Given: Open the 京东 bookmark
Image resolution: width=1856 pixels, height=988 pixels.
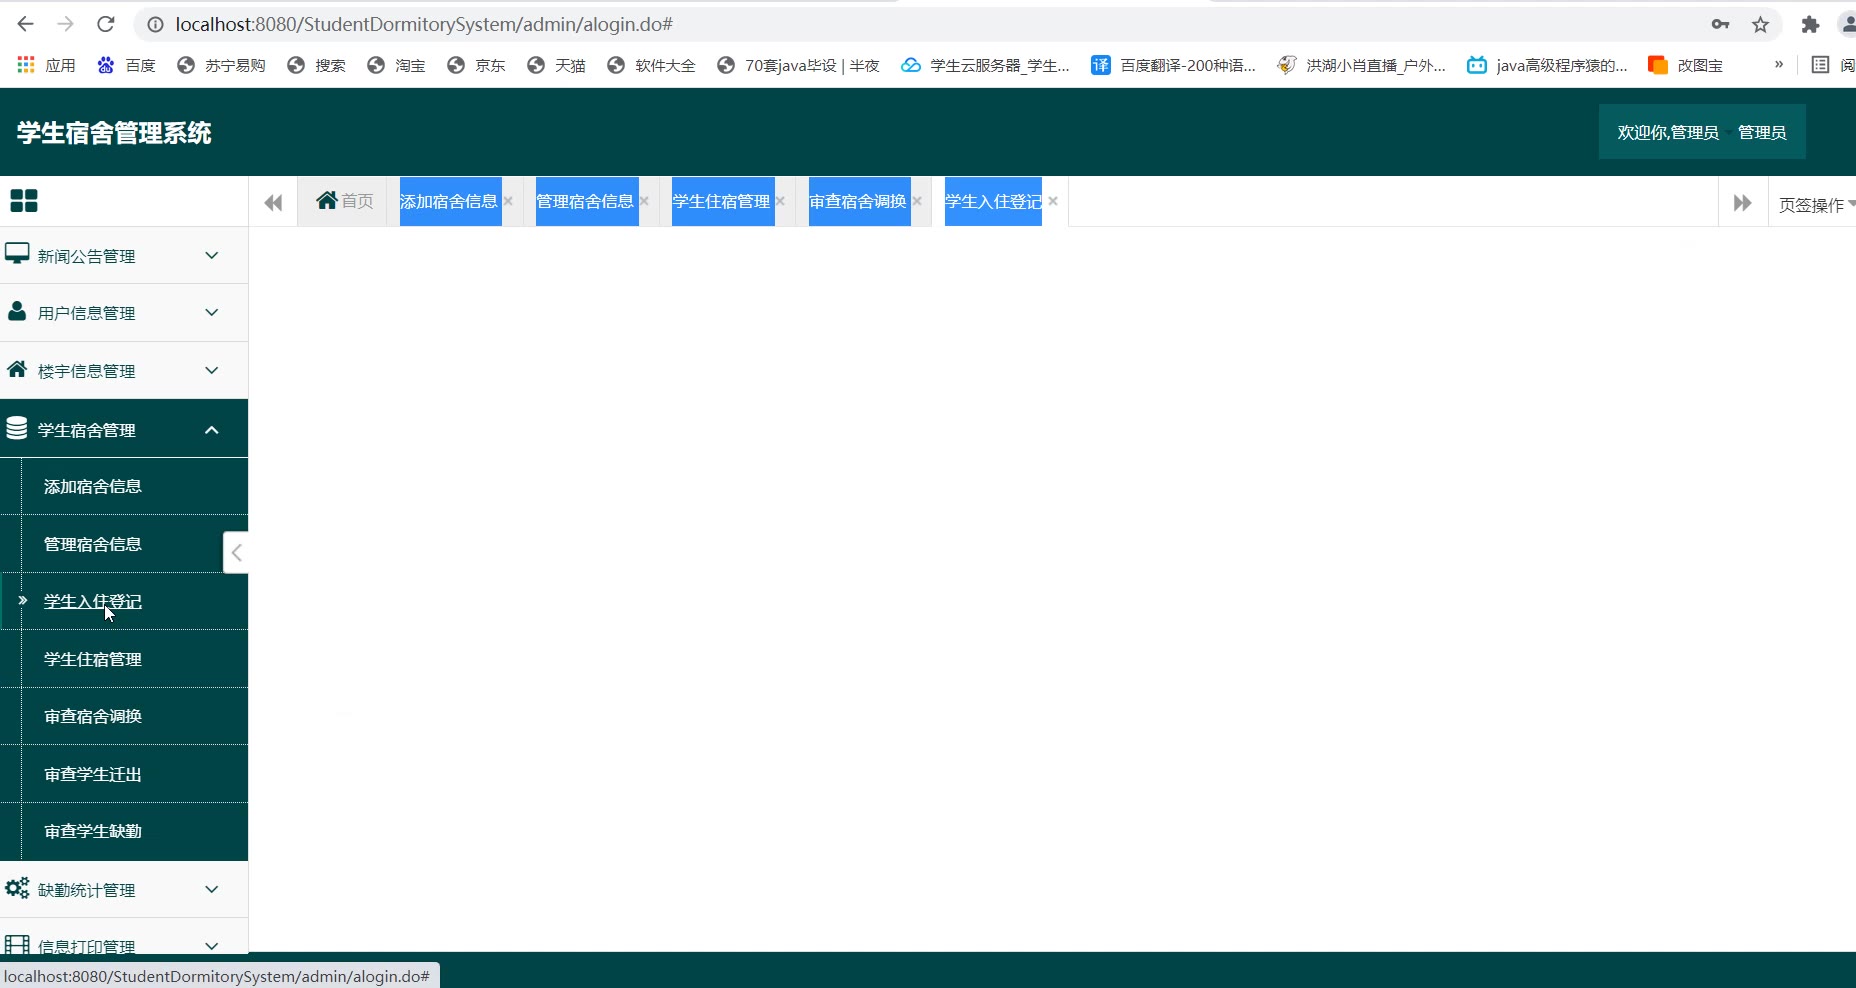Looking at the screenshot, I should (476, 65).
